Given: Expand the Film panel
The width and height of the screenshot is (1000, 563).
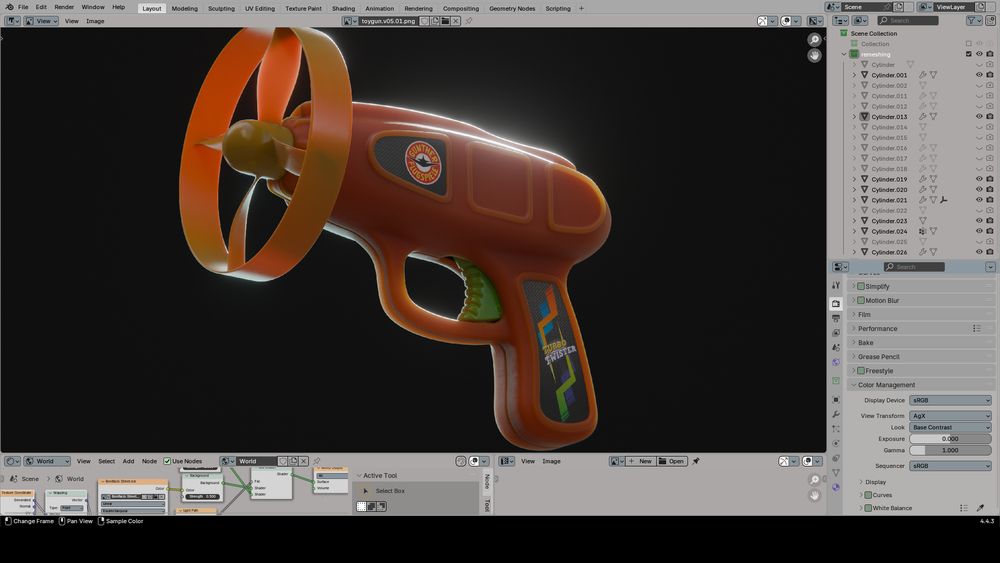Looking at the screenshot, I should point(922,314).
